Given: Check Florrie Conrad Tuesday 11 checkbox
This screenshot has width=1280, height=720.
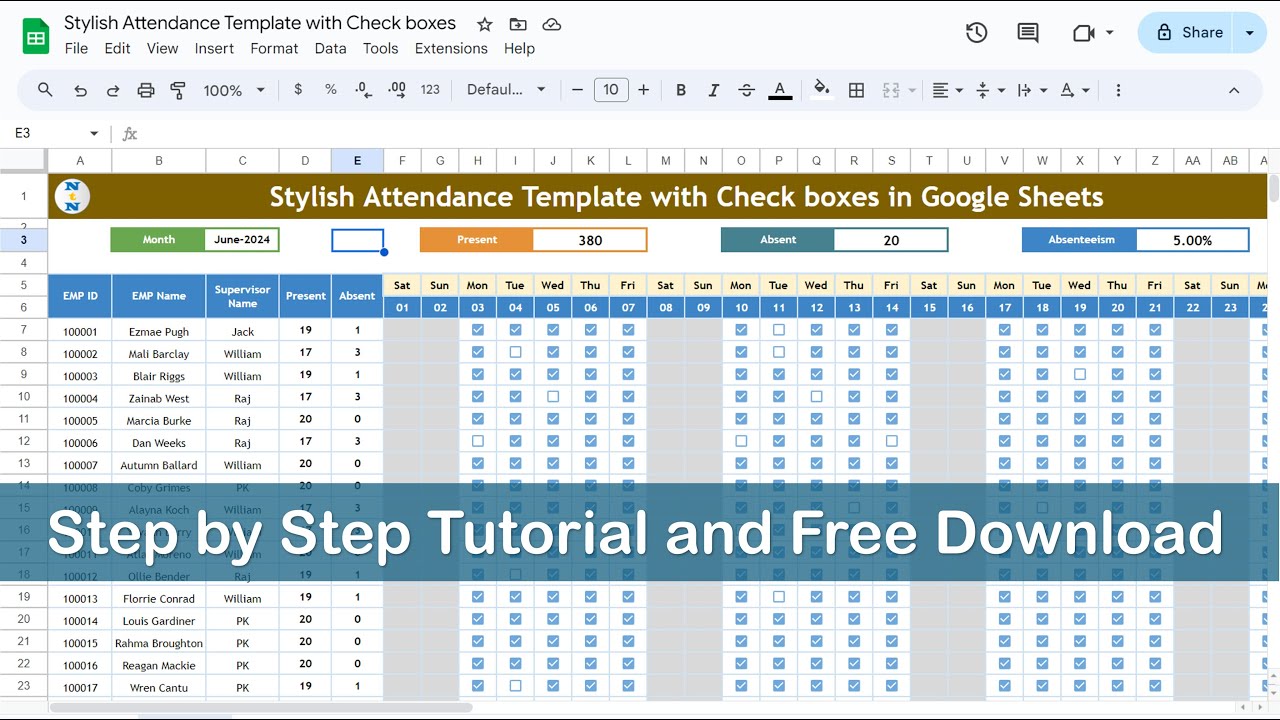Looking at the screenshot, I should [779, 597].
